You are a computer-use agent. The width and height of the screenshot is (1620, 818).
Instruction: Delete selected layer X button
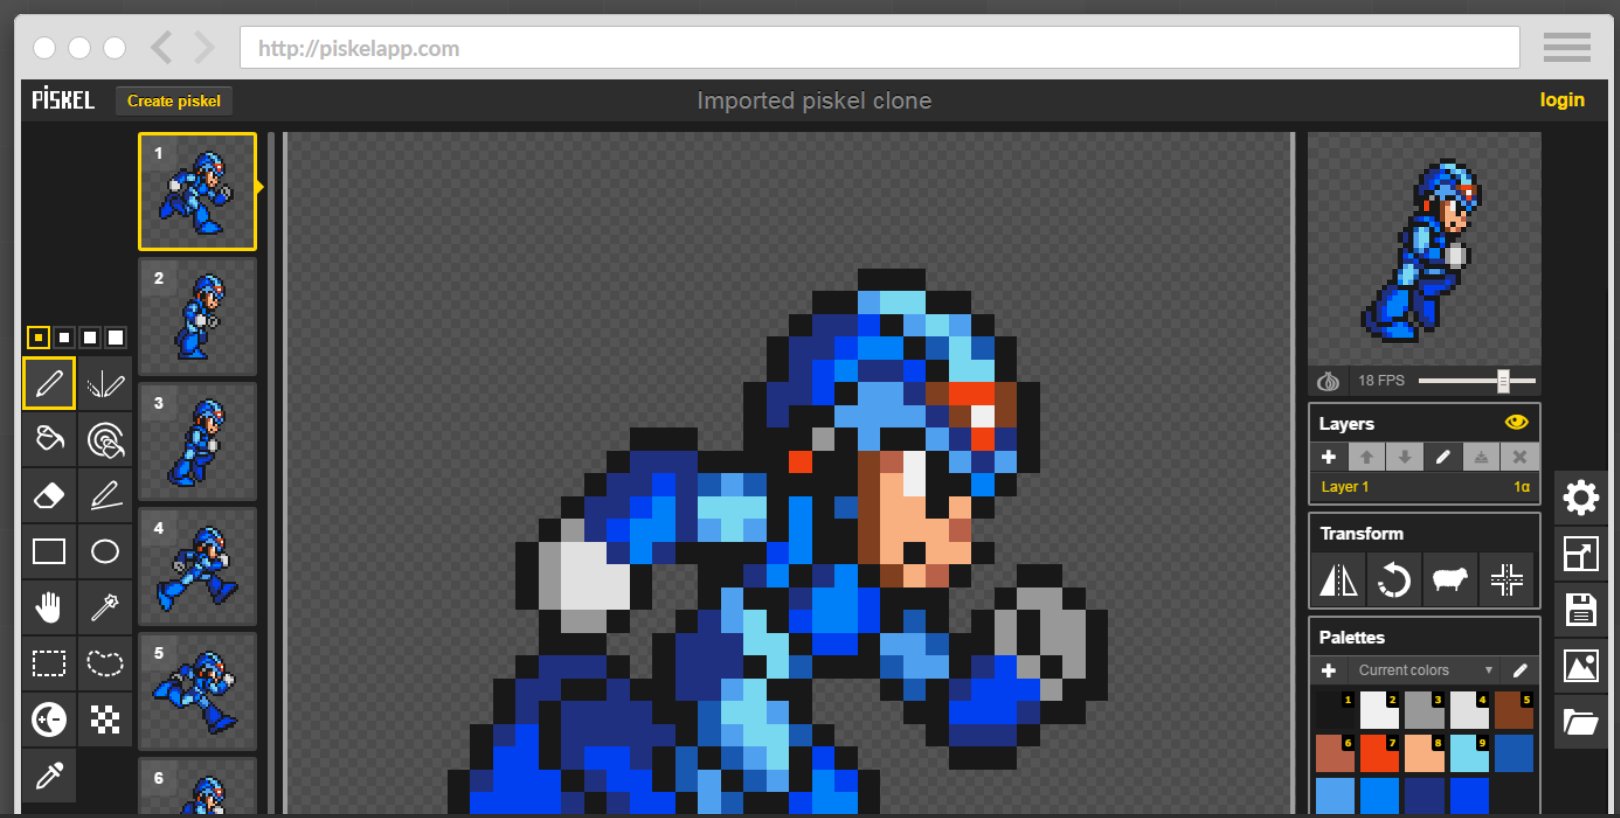point(1519,457)
